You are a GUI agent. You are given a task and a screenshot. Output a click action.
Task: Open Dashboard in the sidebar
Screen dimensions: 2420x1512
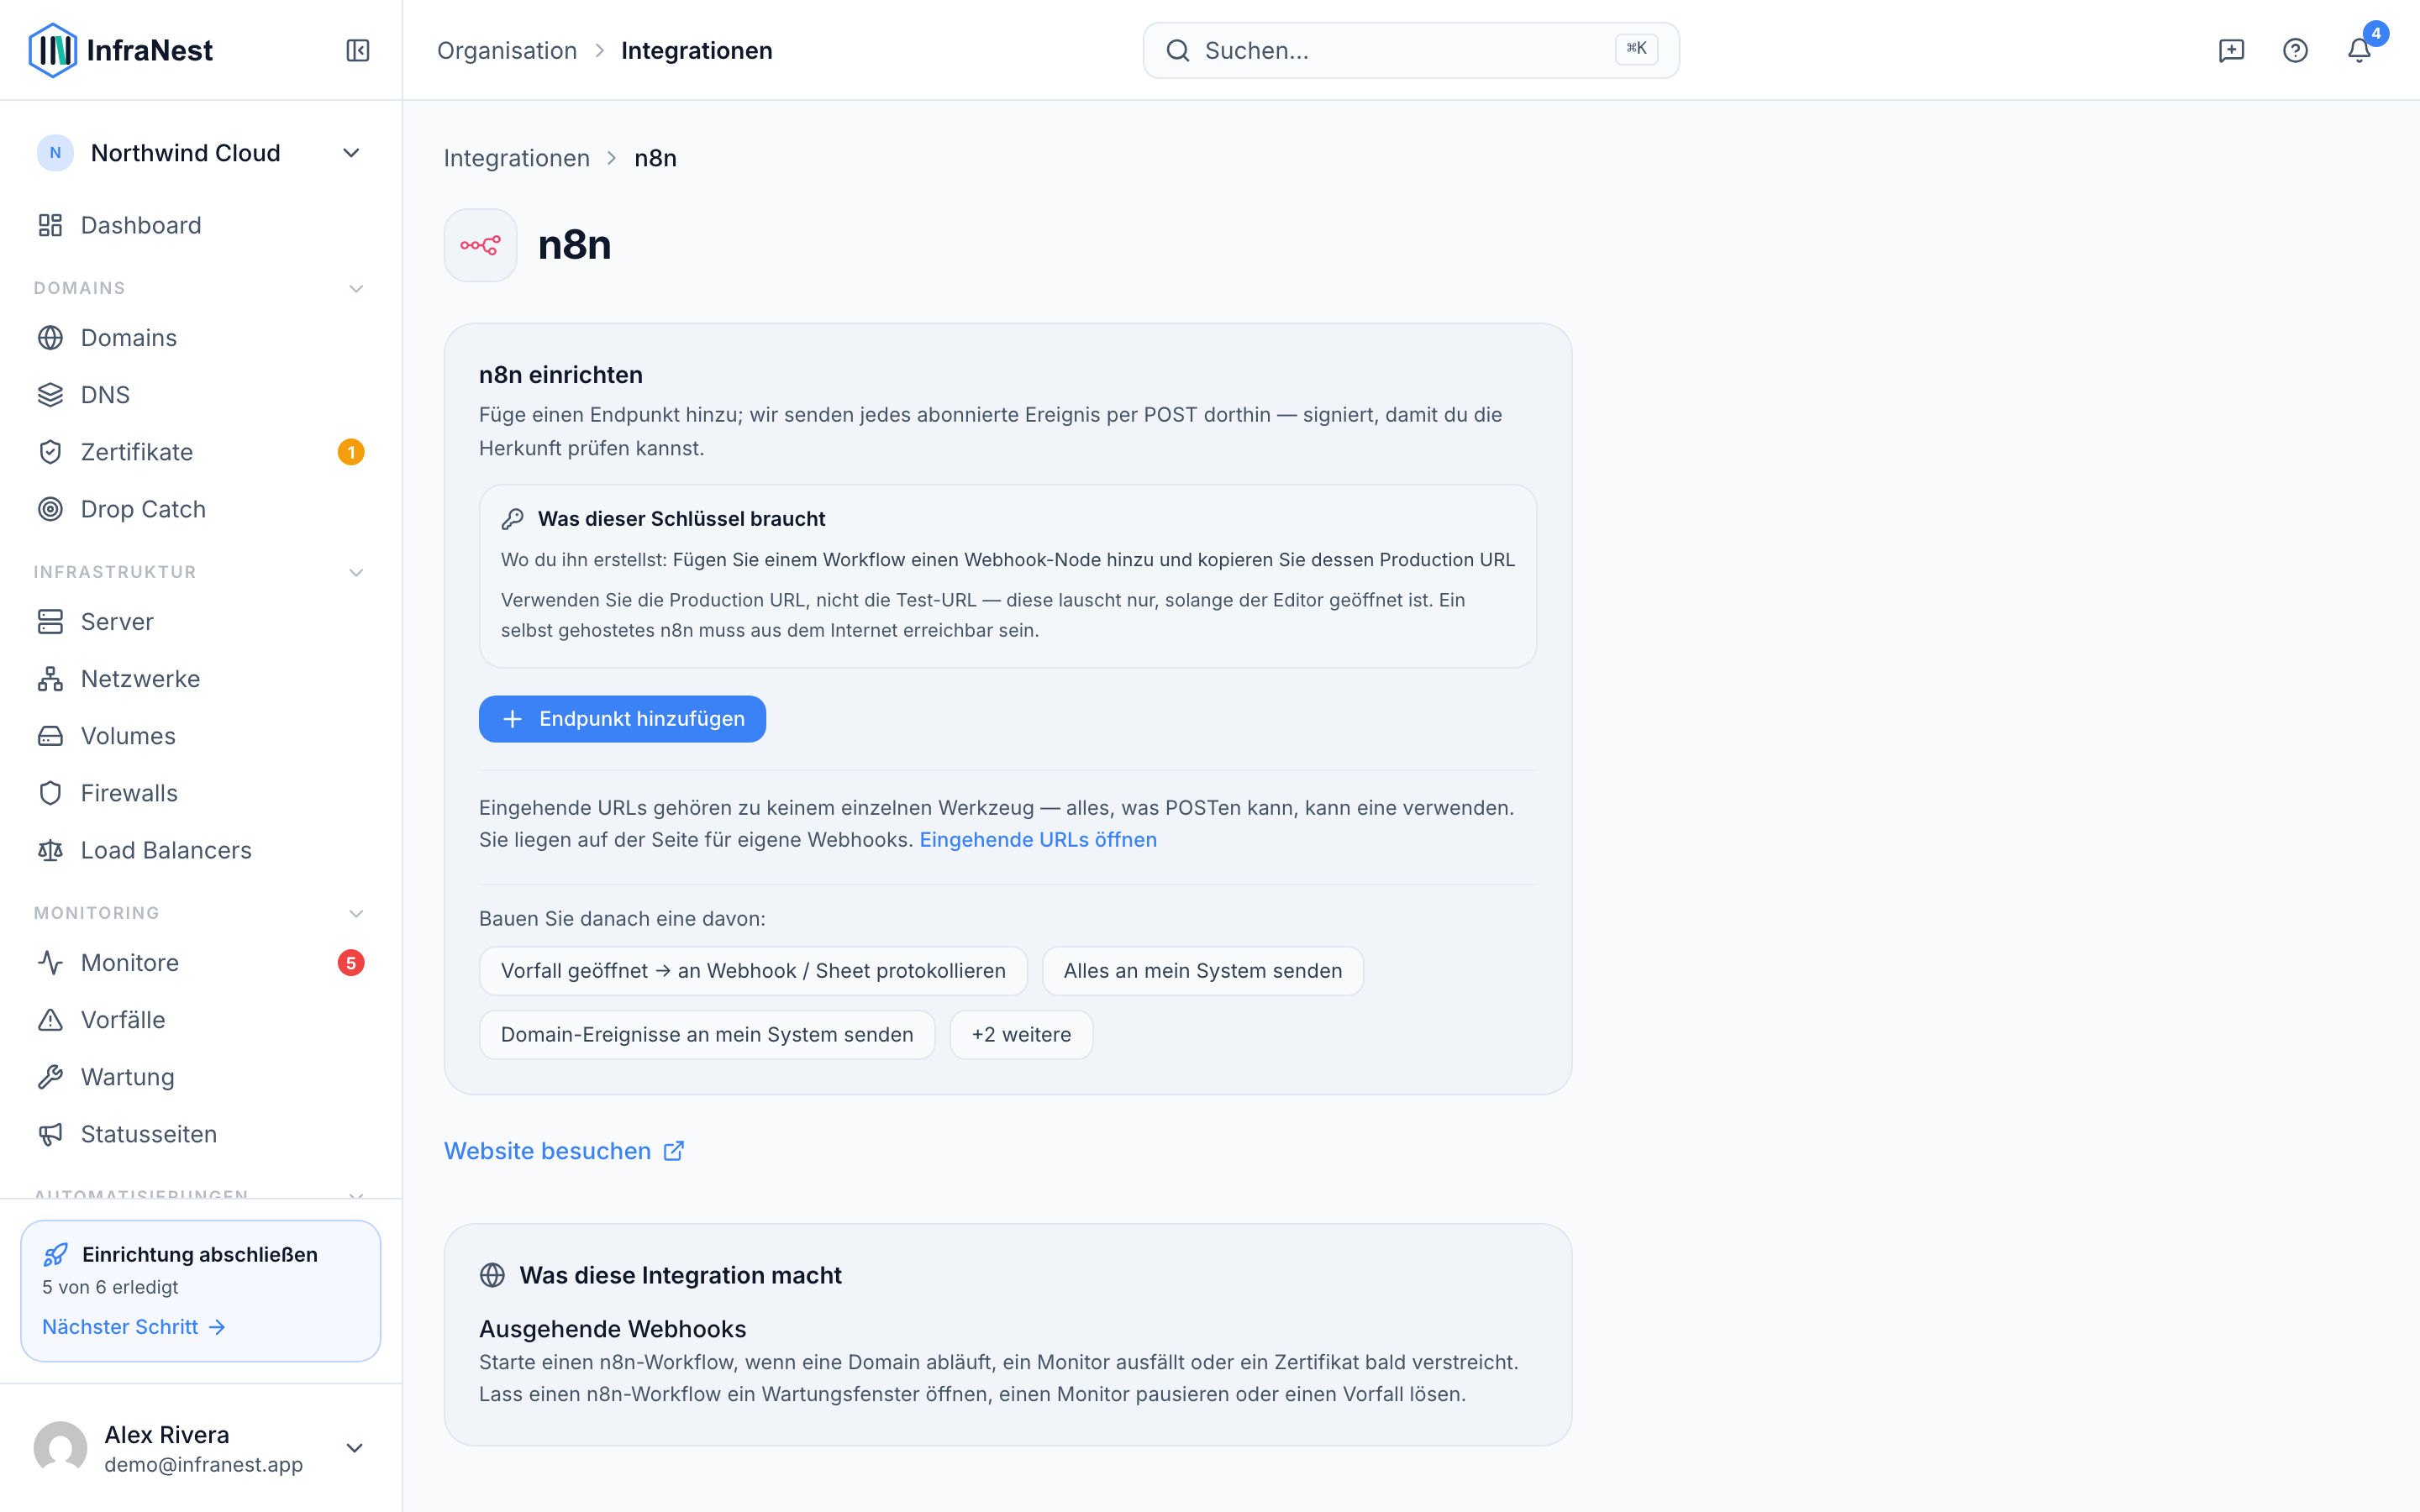200,225
